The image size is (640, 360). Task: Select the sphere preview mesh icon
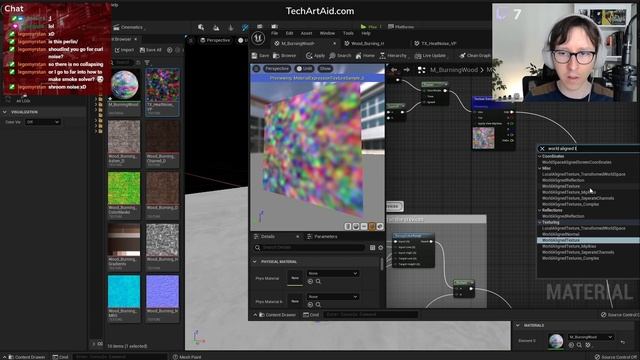(356, 226)
